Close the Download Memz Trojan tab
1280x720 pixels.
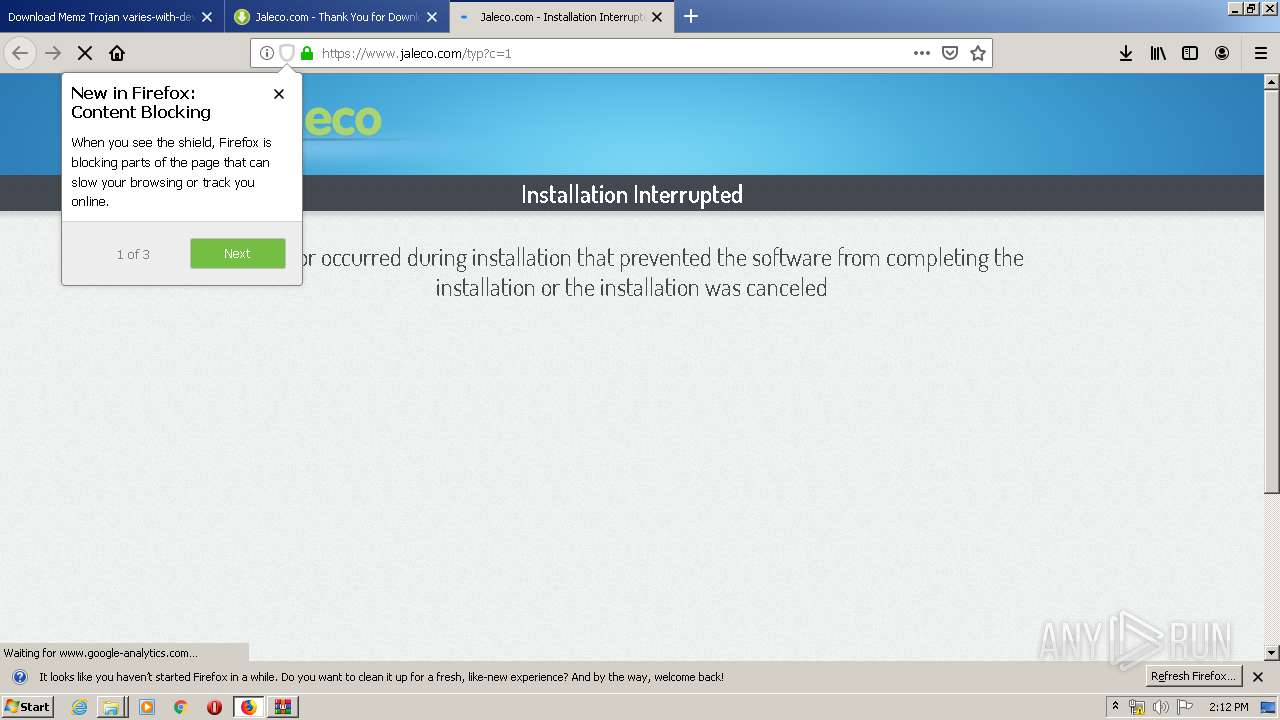[207, 17]
